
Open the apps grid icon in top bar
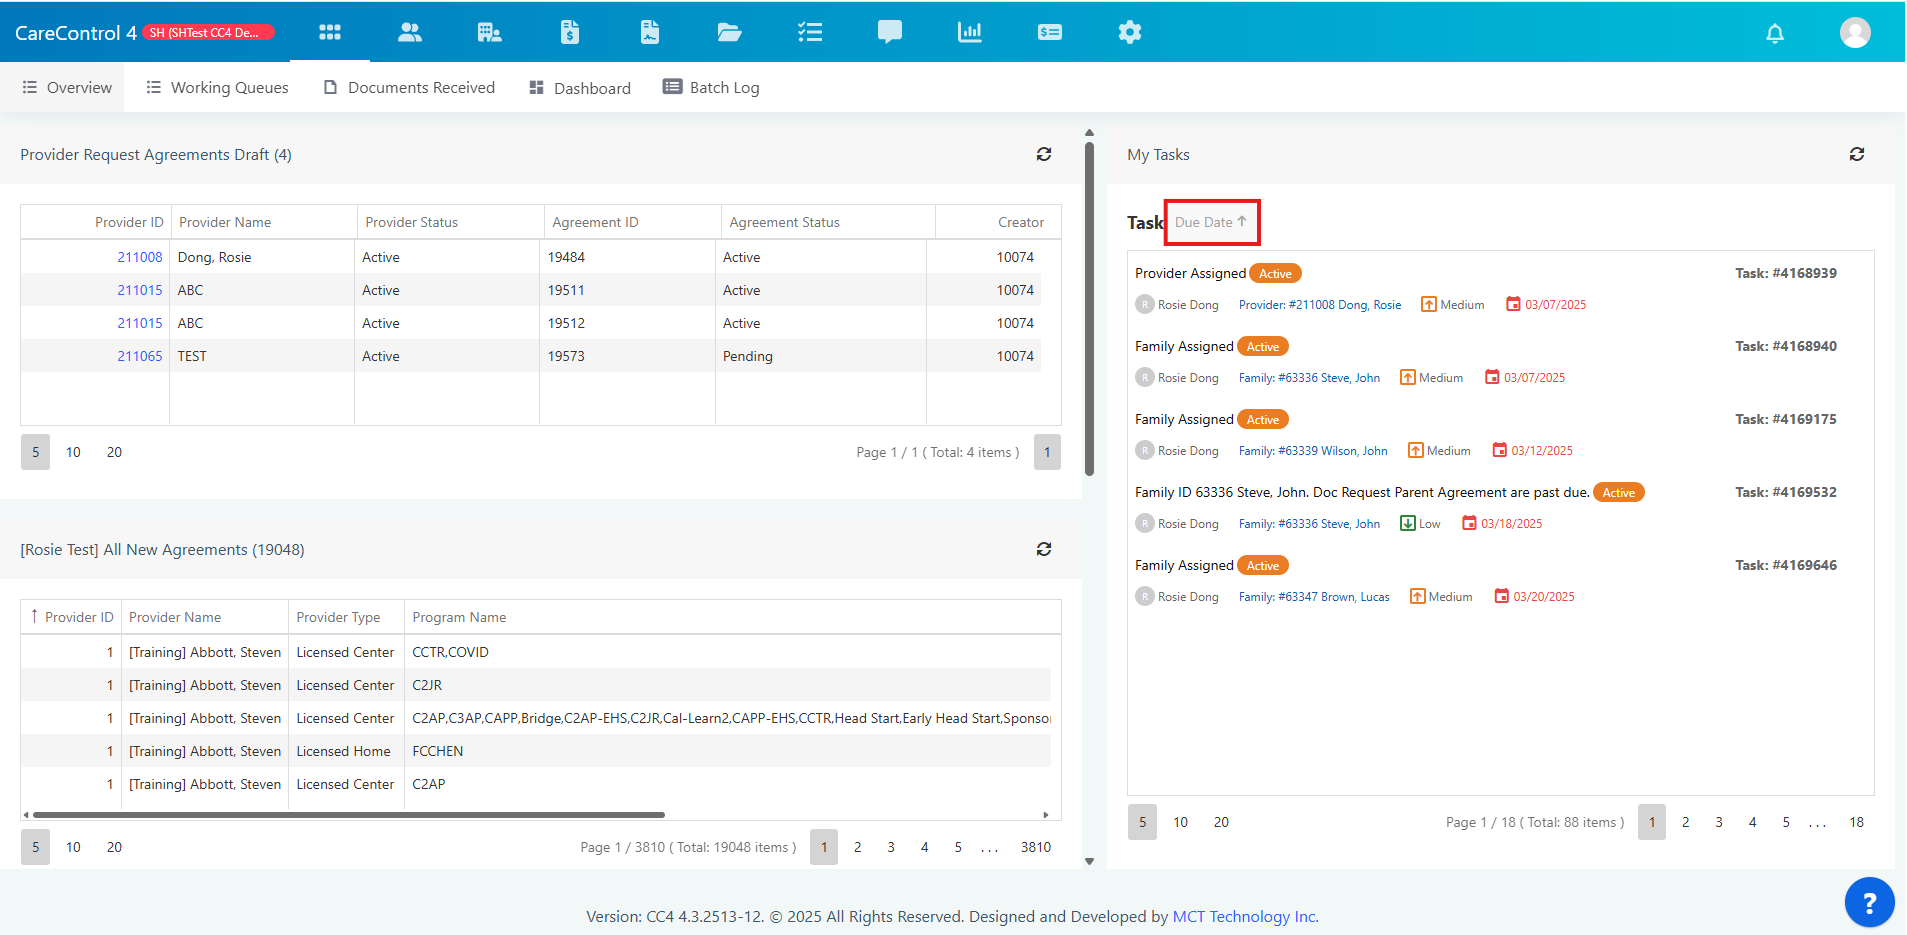click(x=330, y=32)
